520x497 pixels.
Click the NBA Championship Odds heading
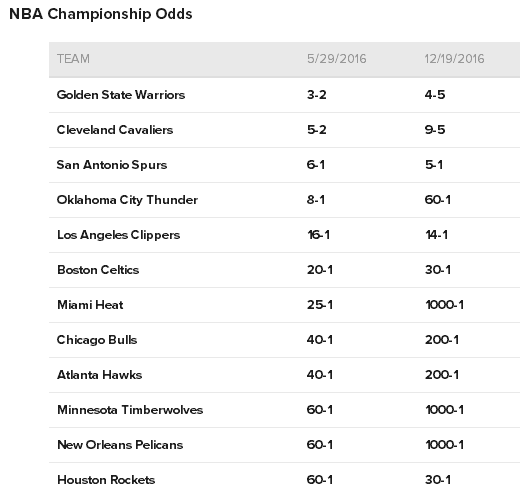point(101,14)
